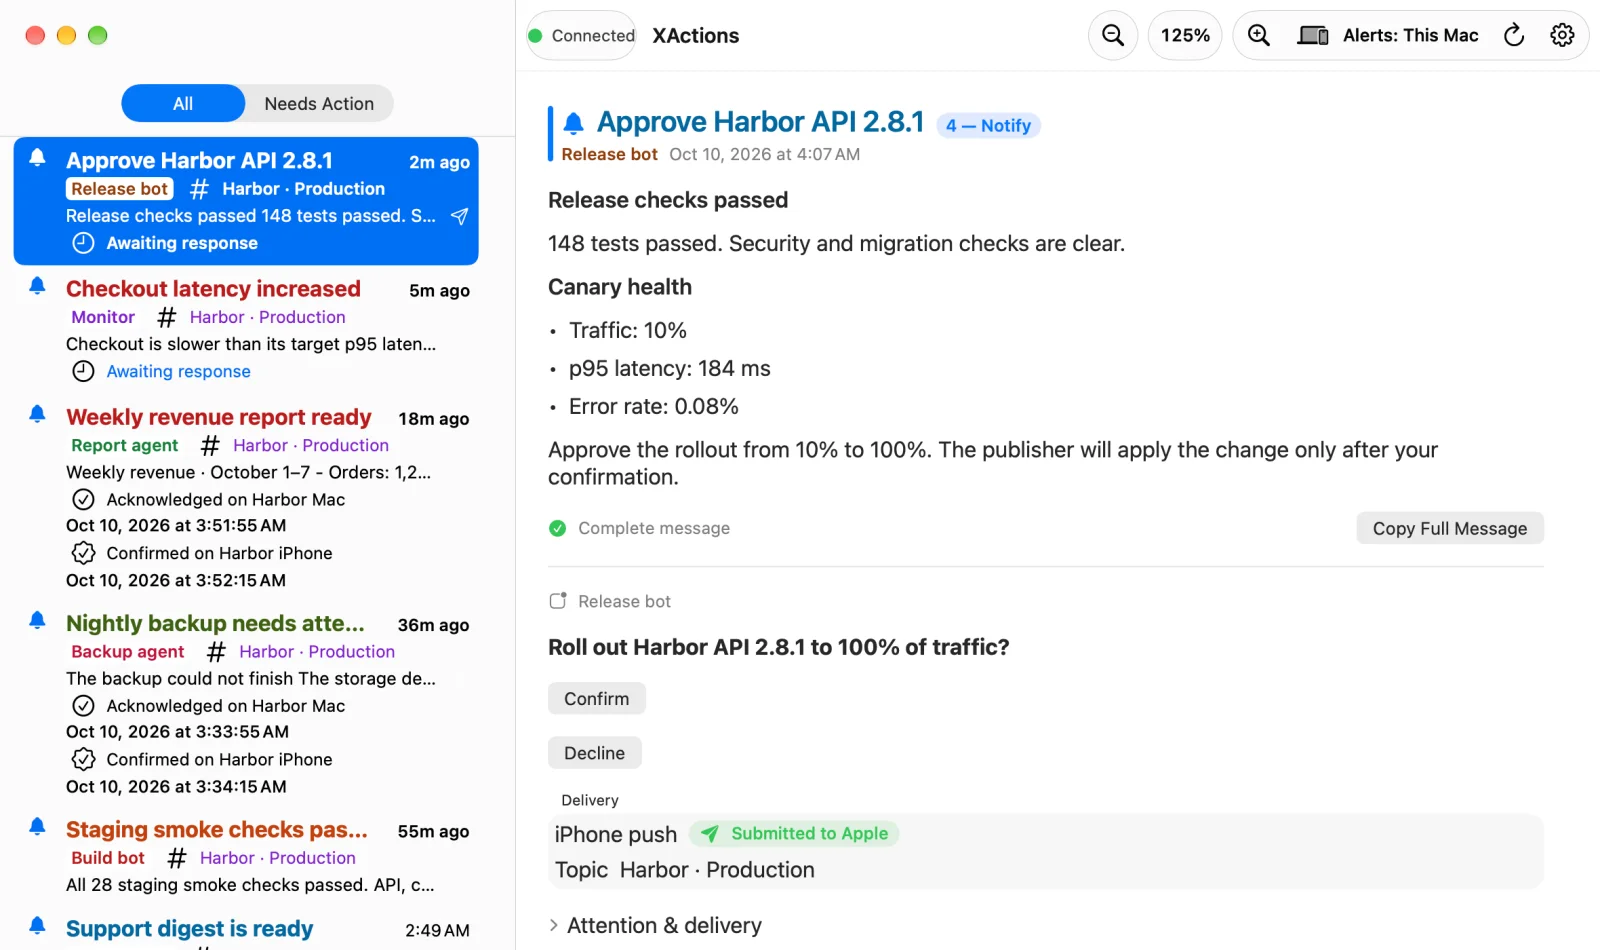Click the Release bot tag in selected row
This screenshot has width=1600, height=950.
pyautogui.click(x=120, y=189)
